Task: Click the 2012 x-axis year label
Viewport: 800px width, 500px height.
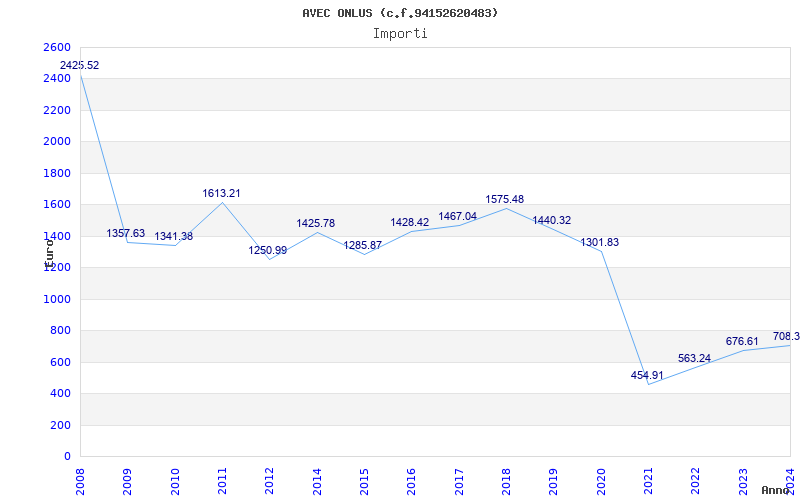Action: (270, 481)
